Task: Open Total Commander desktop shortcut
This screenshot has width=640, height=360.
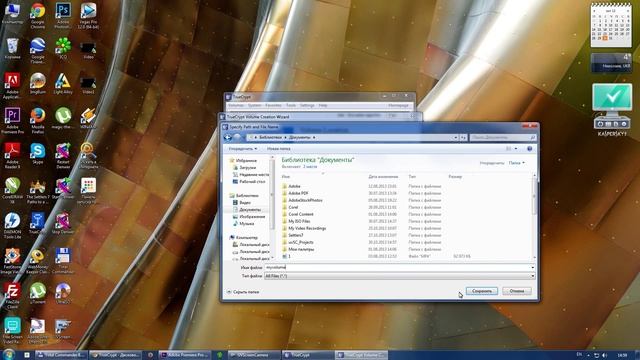Action: point(63,260)
